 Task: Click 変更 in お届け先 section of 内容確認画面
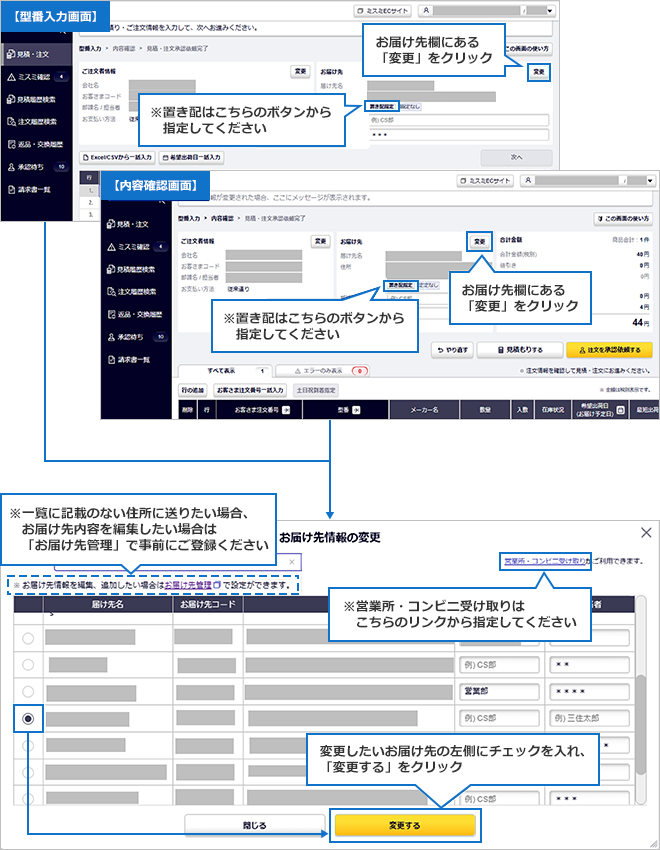480,241
